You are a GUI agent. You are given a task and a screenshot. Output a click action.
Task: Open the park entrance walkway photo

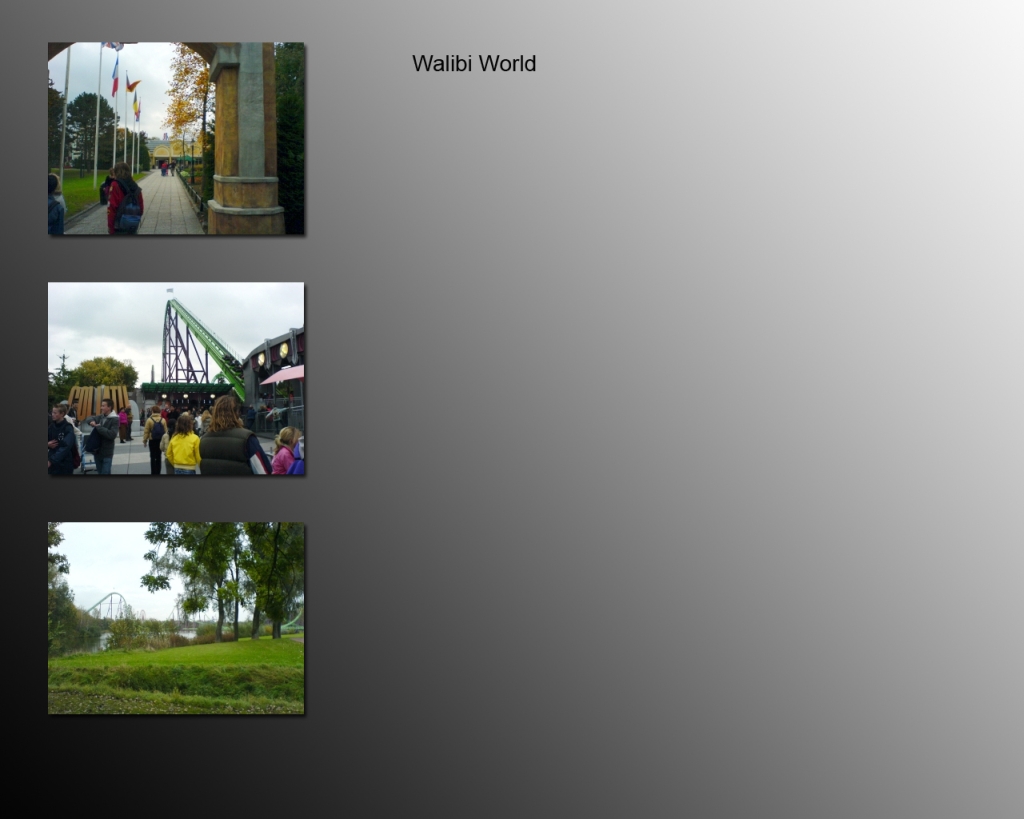pos(176,138)
